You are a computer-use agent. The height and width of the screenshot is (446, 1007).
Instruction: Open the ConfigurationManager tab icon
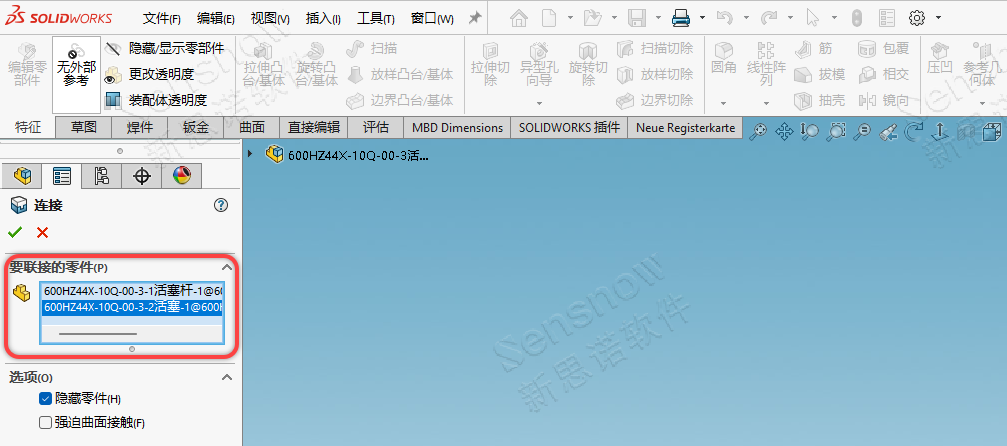pyautogui.click(x=101, y=176)
